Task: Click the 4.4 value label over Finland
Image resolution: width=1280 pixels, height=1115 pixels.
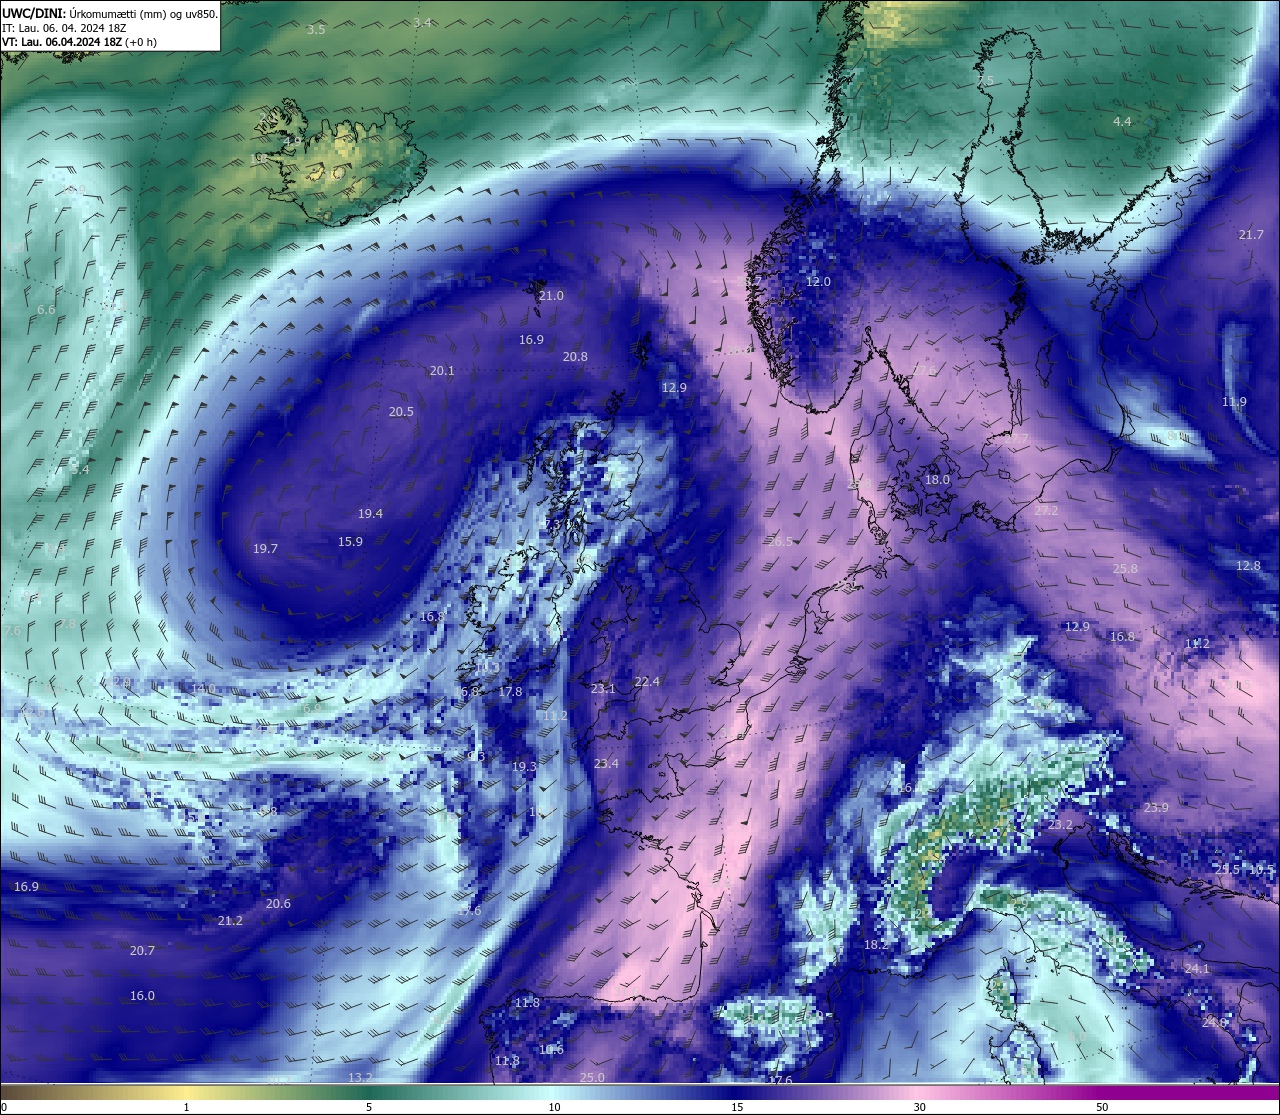Action: (x=1122, y=122)
